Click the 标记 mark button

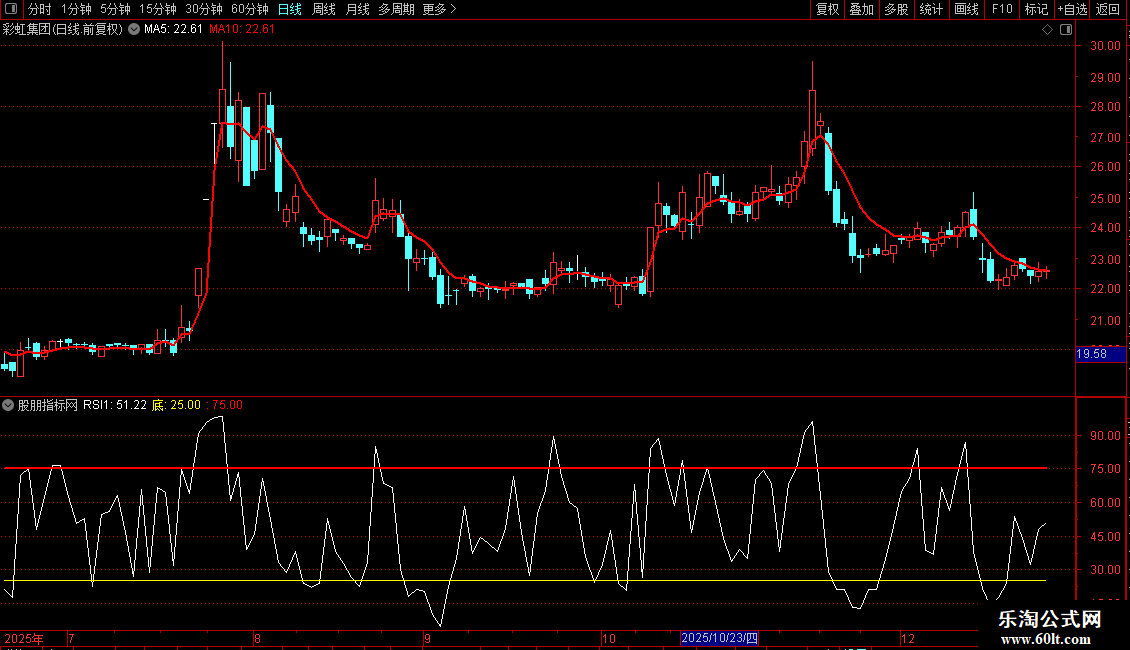coord(1036,9)
